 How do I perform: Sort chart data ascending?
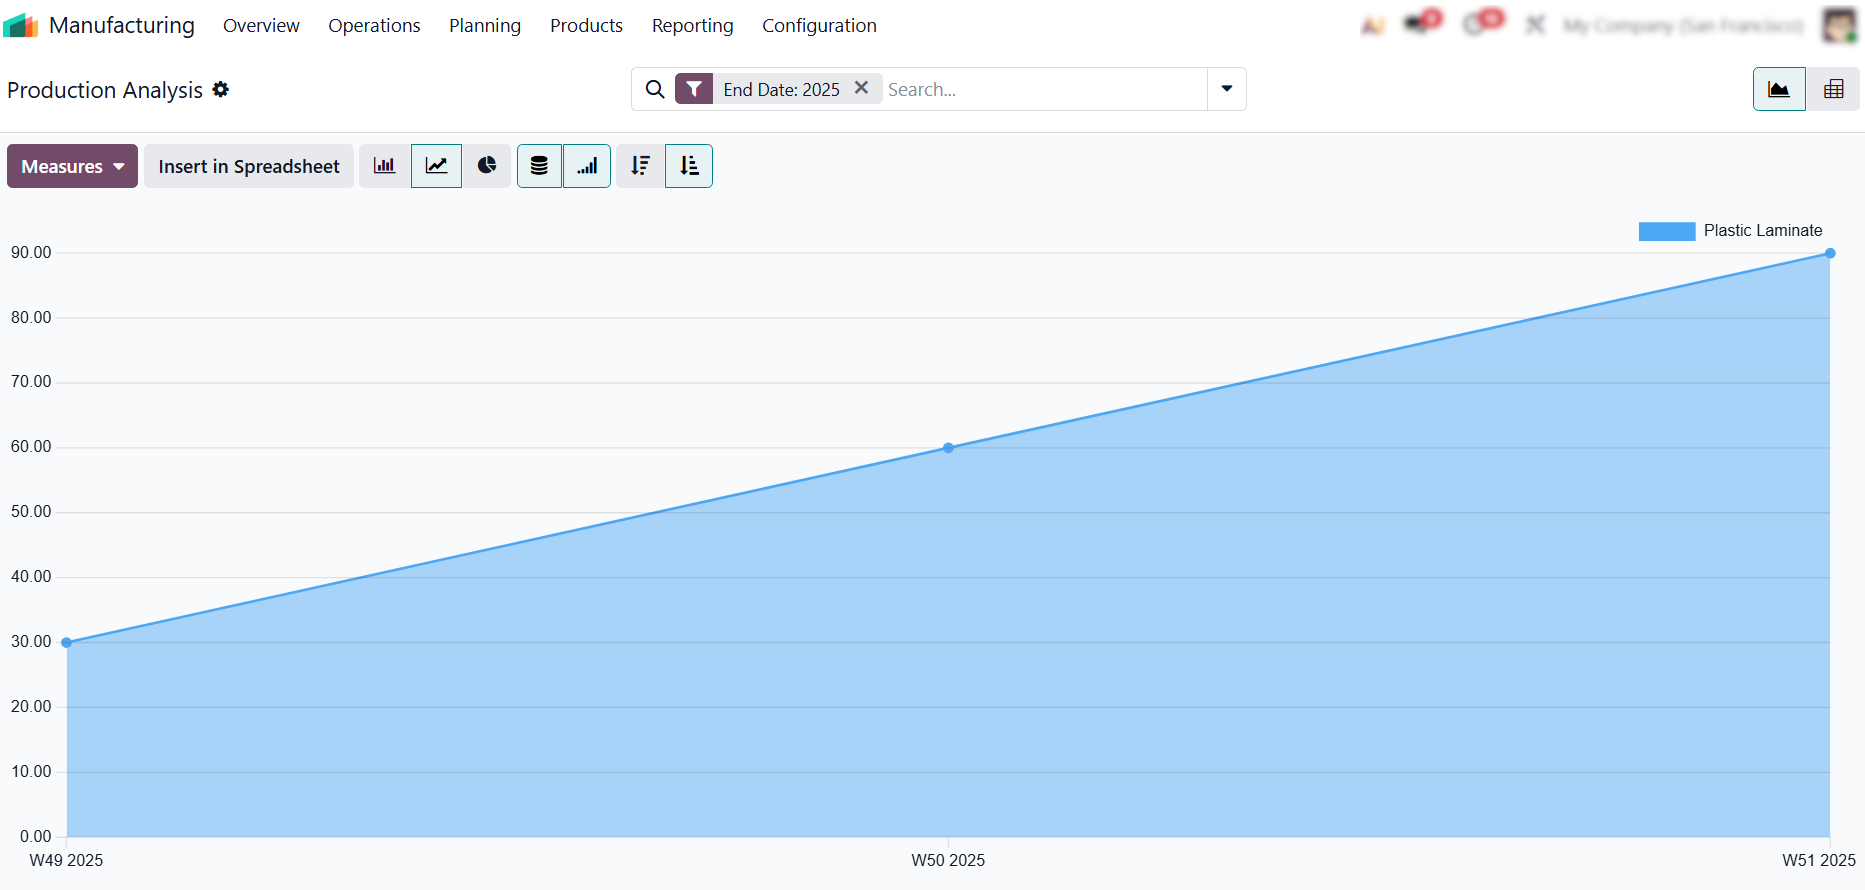689,166
